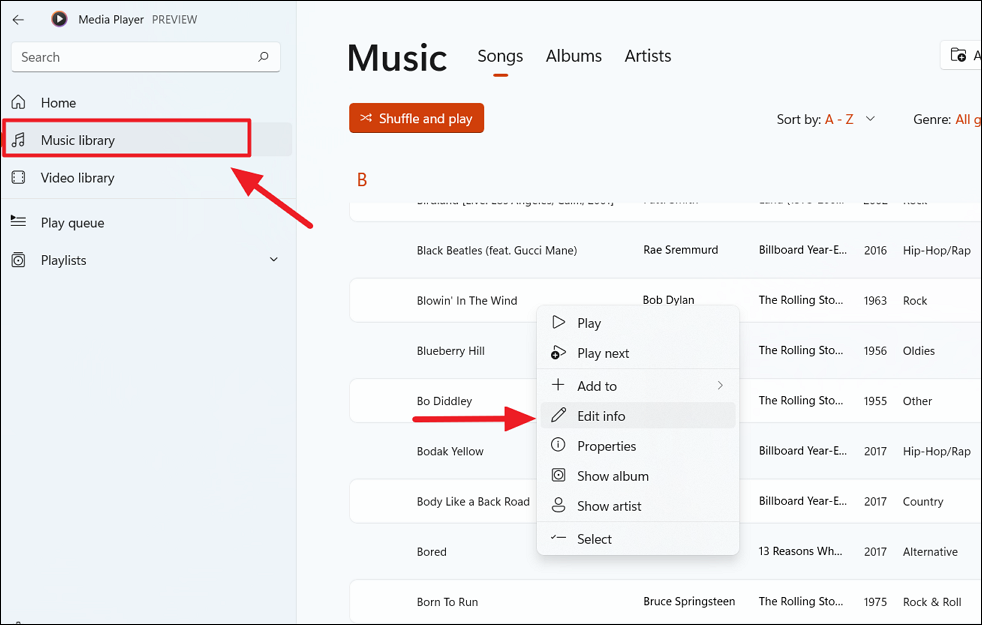The height and width of the screenshot is (625, 982).
Task: Click the Select checklist icon
Action: coord(558,538)
